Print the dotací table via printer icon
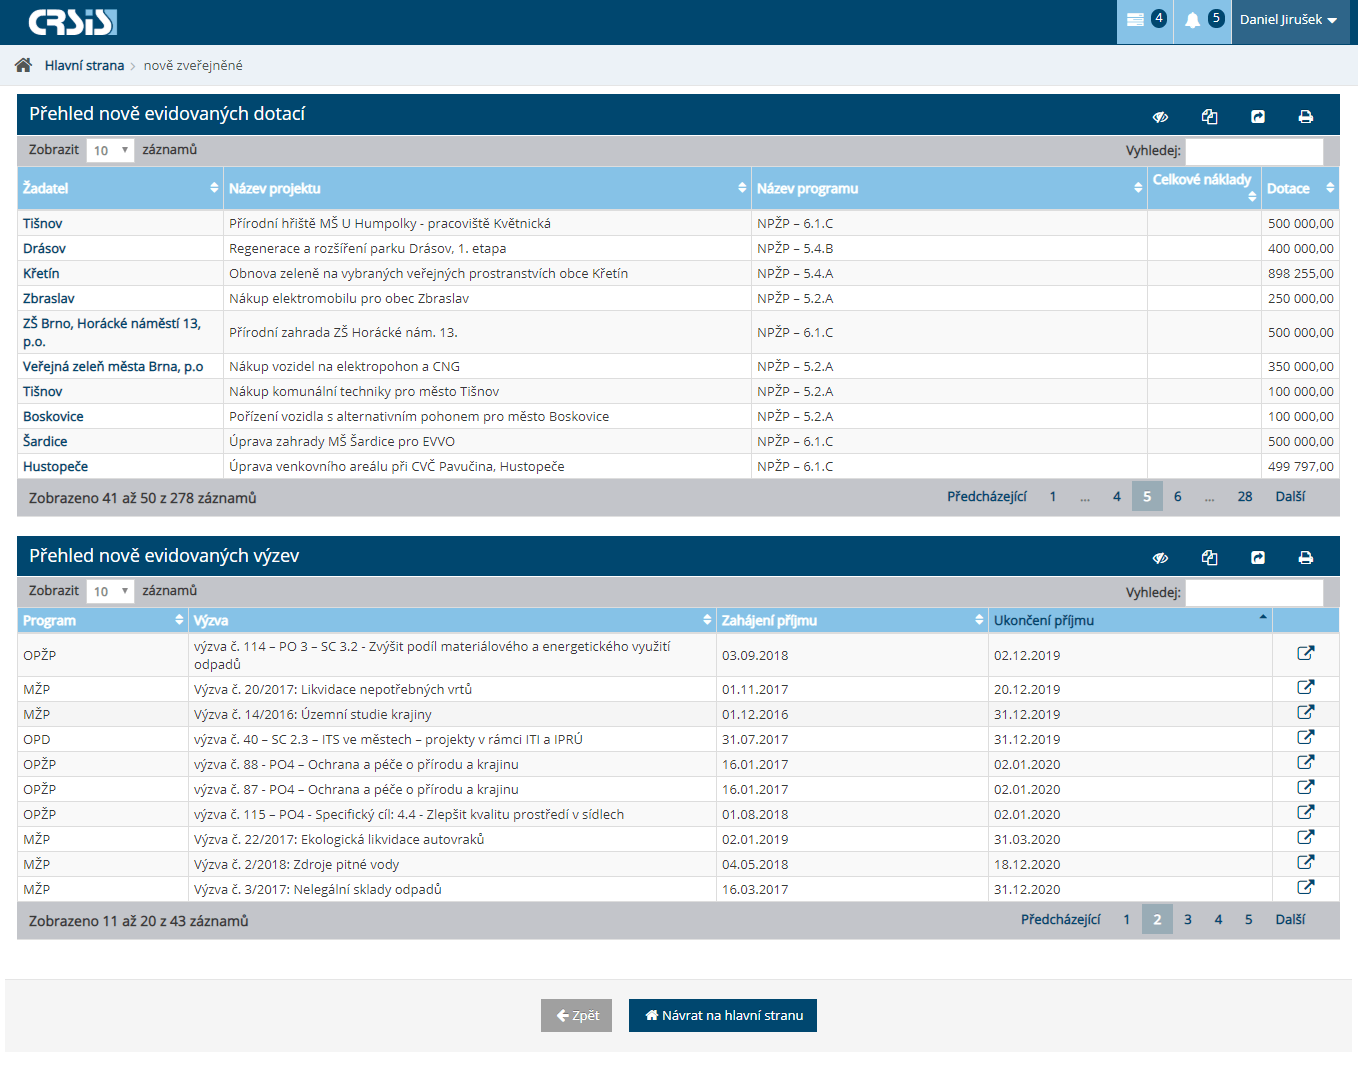The width and height of the screenshot is (1358, 1068). pyautogui.click(x=1305, y=117)
